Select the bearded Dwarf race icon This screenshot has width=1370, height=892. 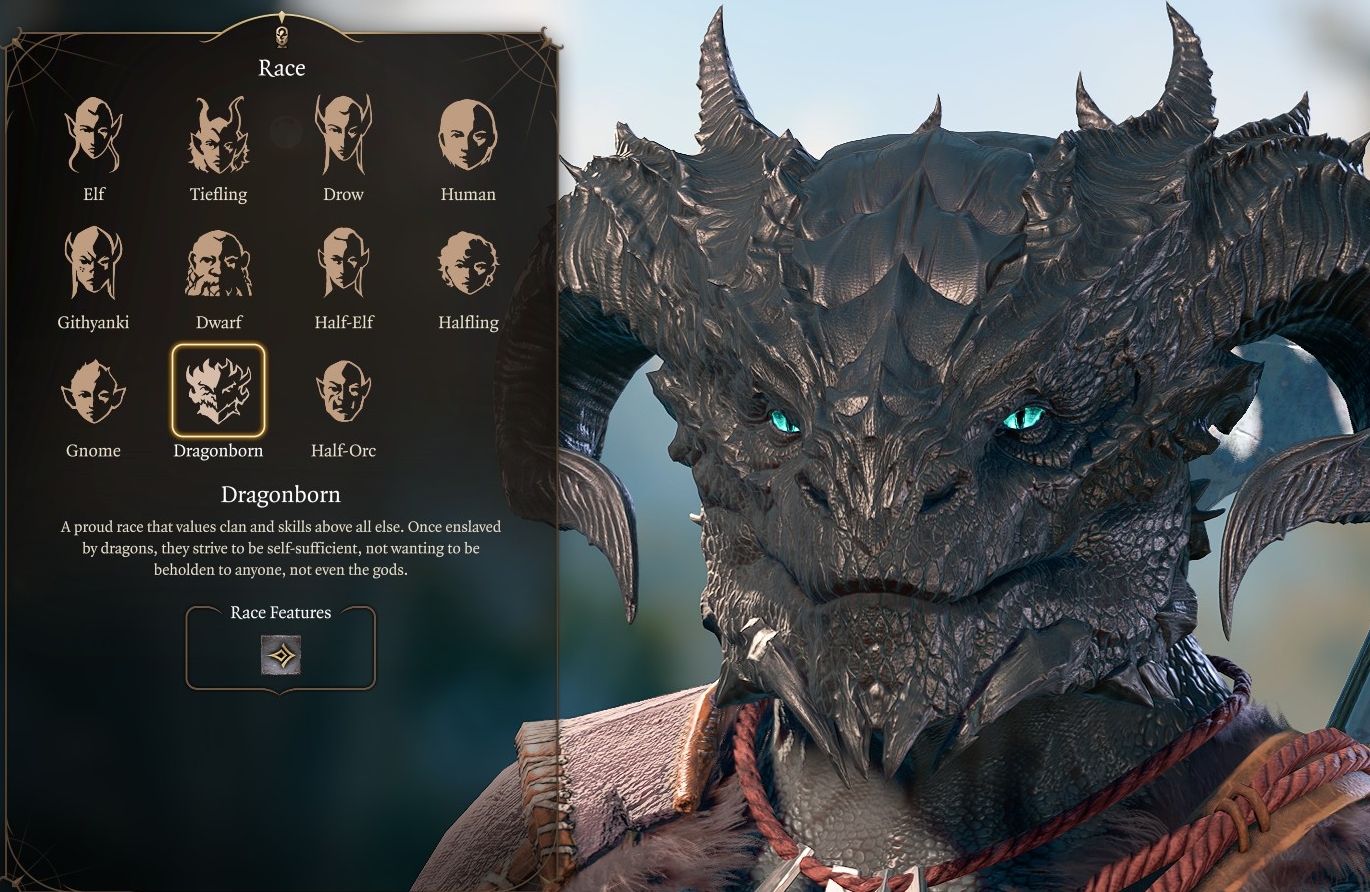click(x=218, y=263)
